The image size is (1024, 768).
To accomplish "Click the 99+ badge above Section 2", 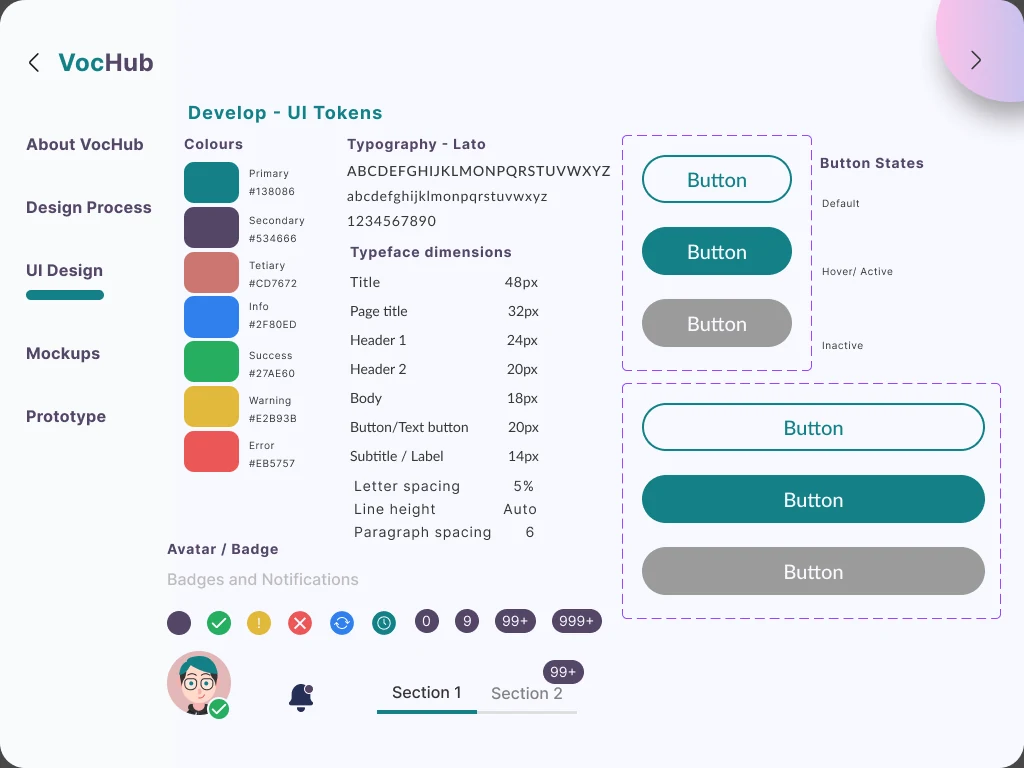I will point(563,672).
